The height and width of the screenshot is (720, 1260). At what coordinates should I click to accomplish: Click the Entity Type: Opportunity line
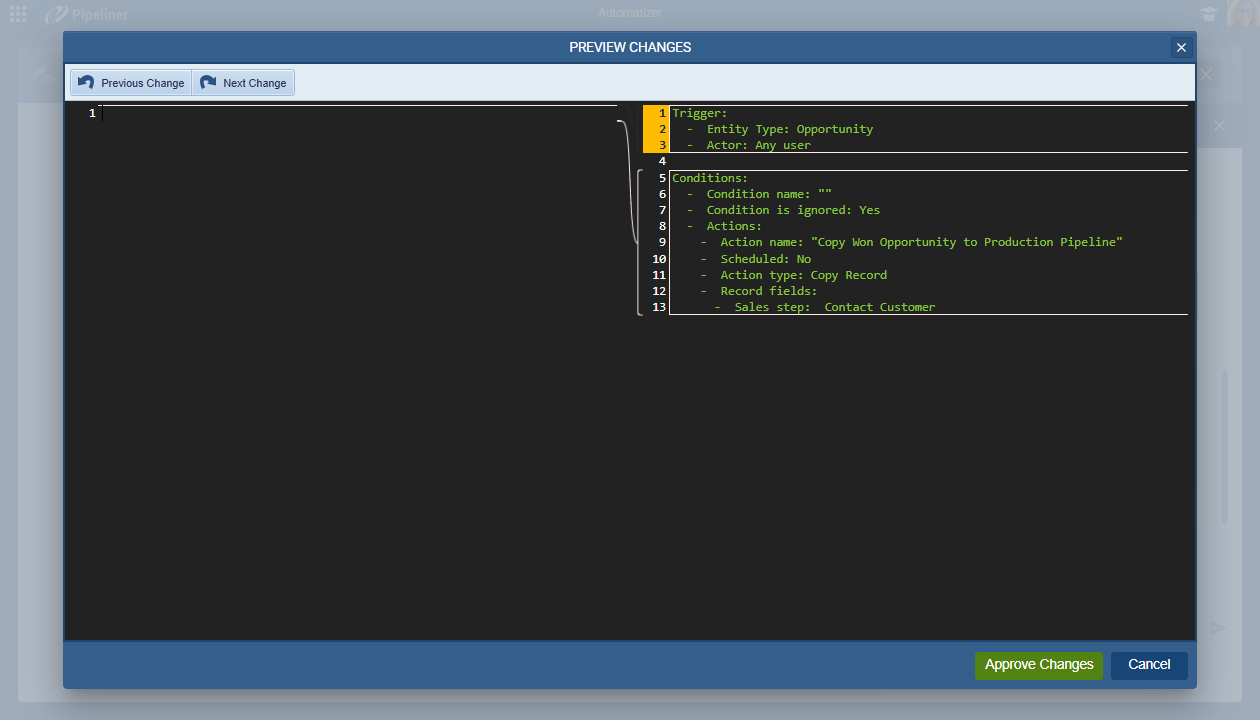(789, 129)
